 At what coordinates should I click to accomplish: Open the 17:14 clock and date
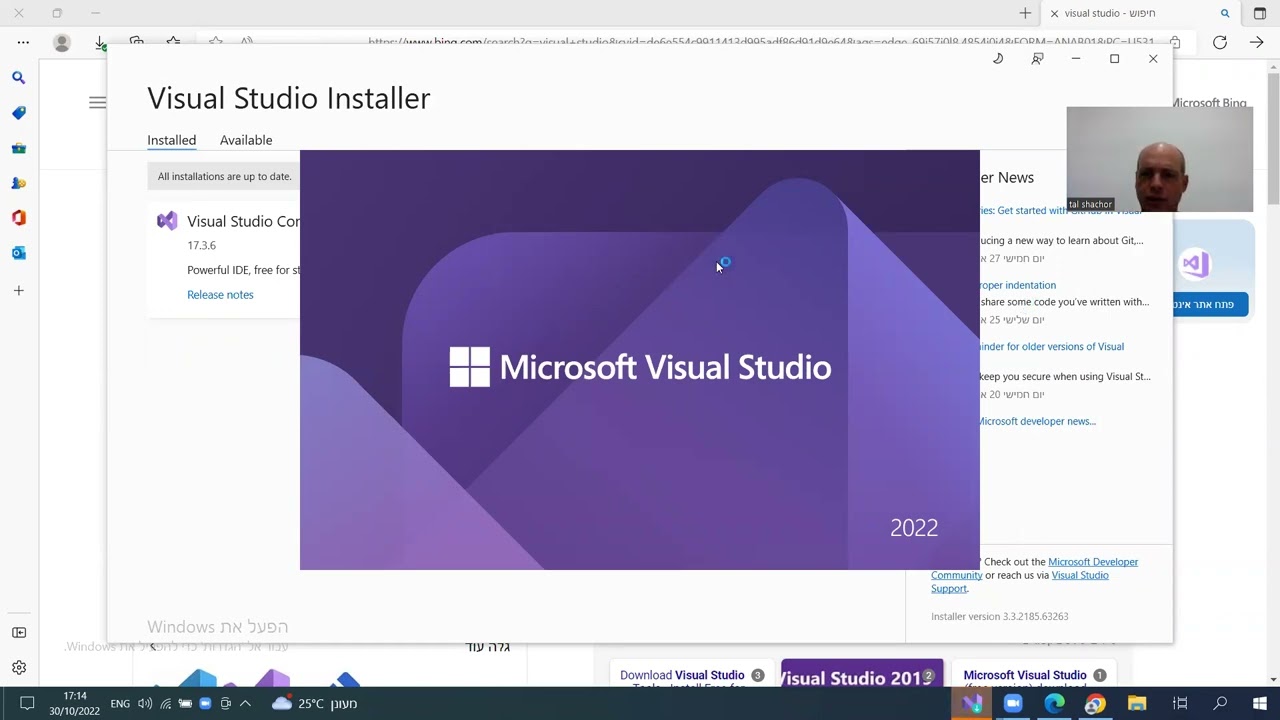(x=75, y=703)
